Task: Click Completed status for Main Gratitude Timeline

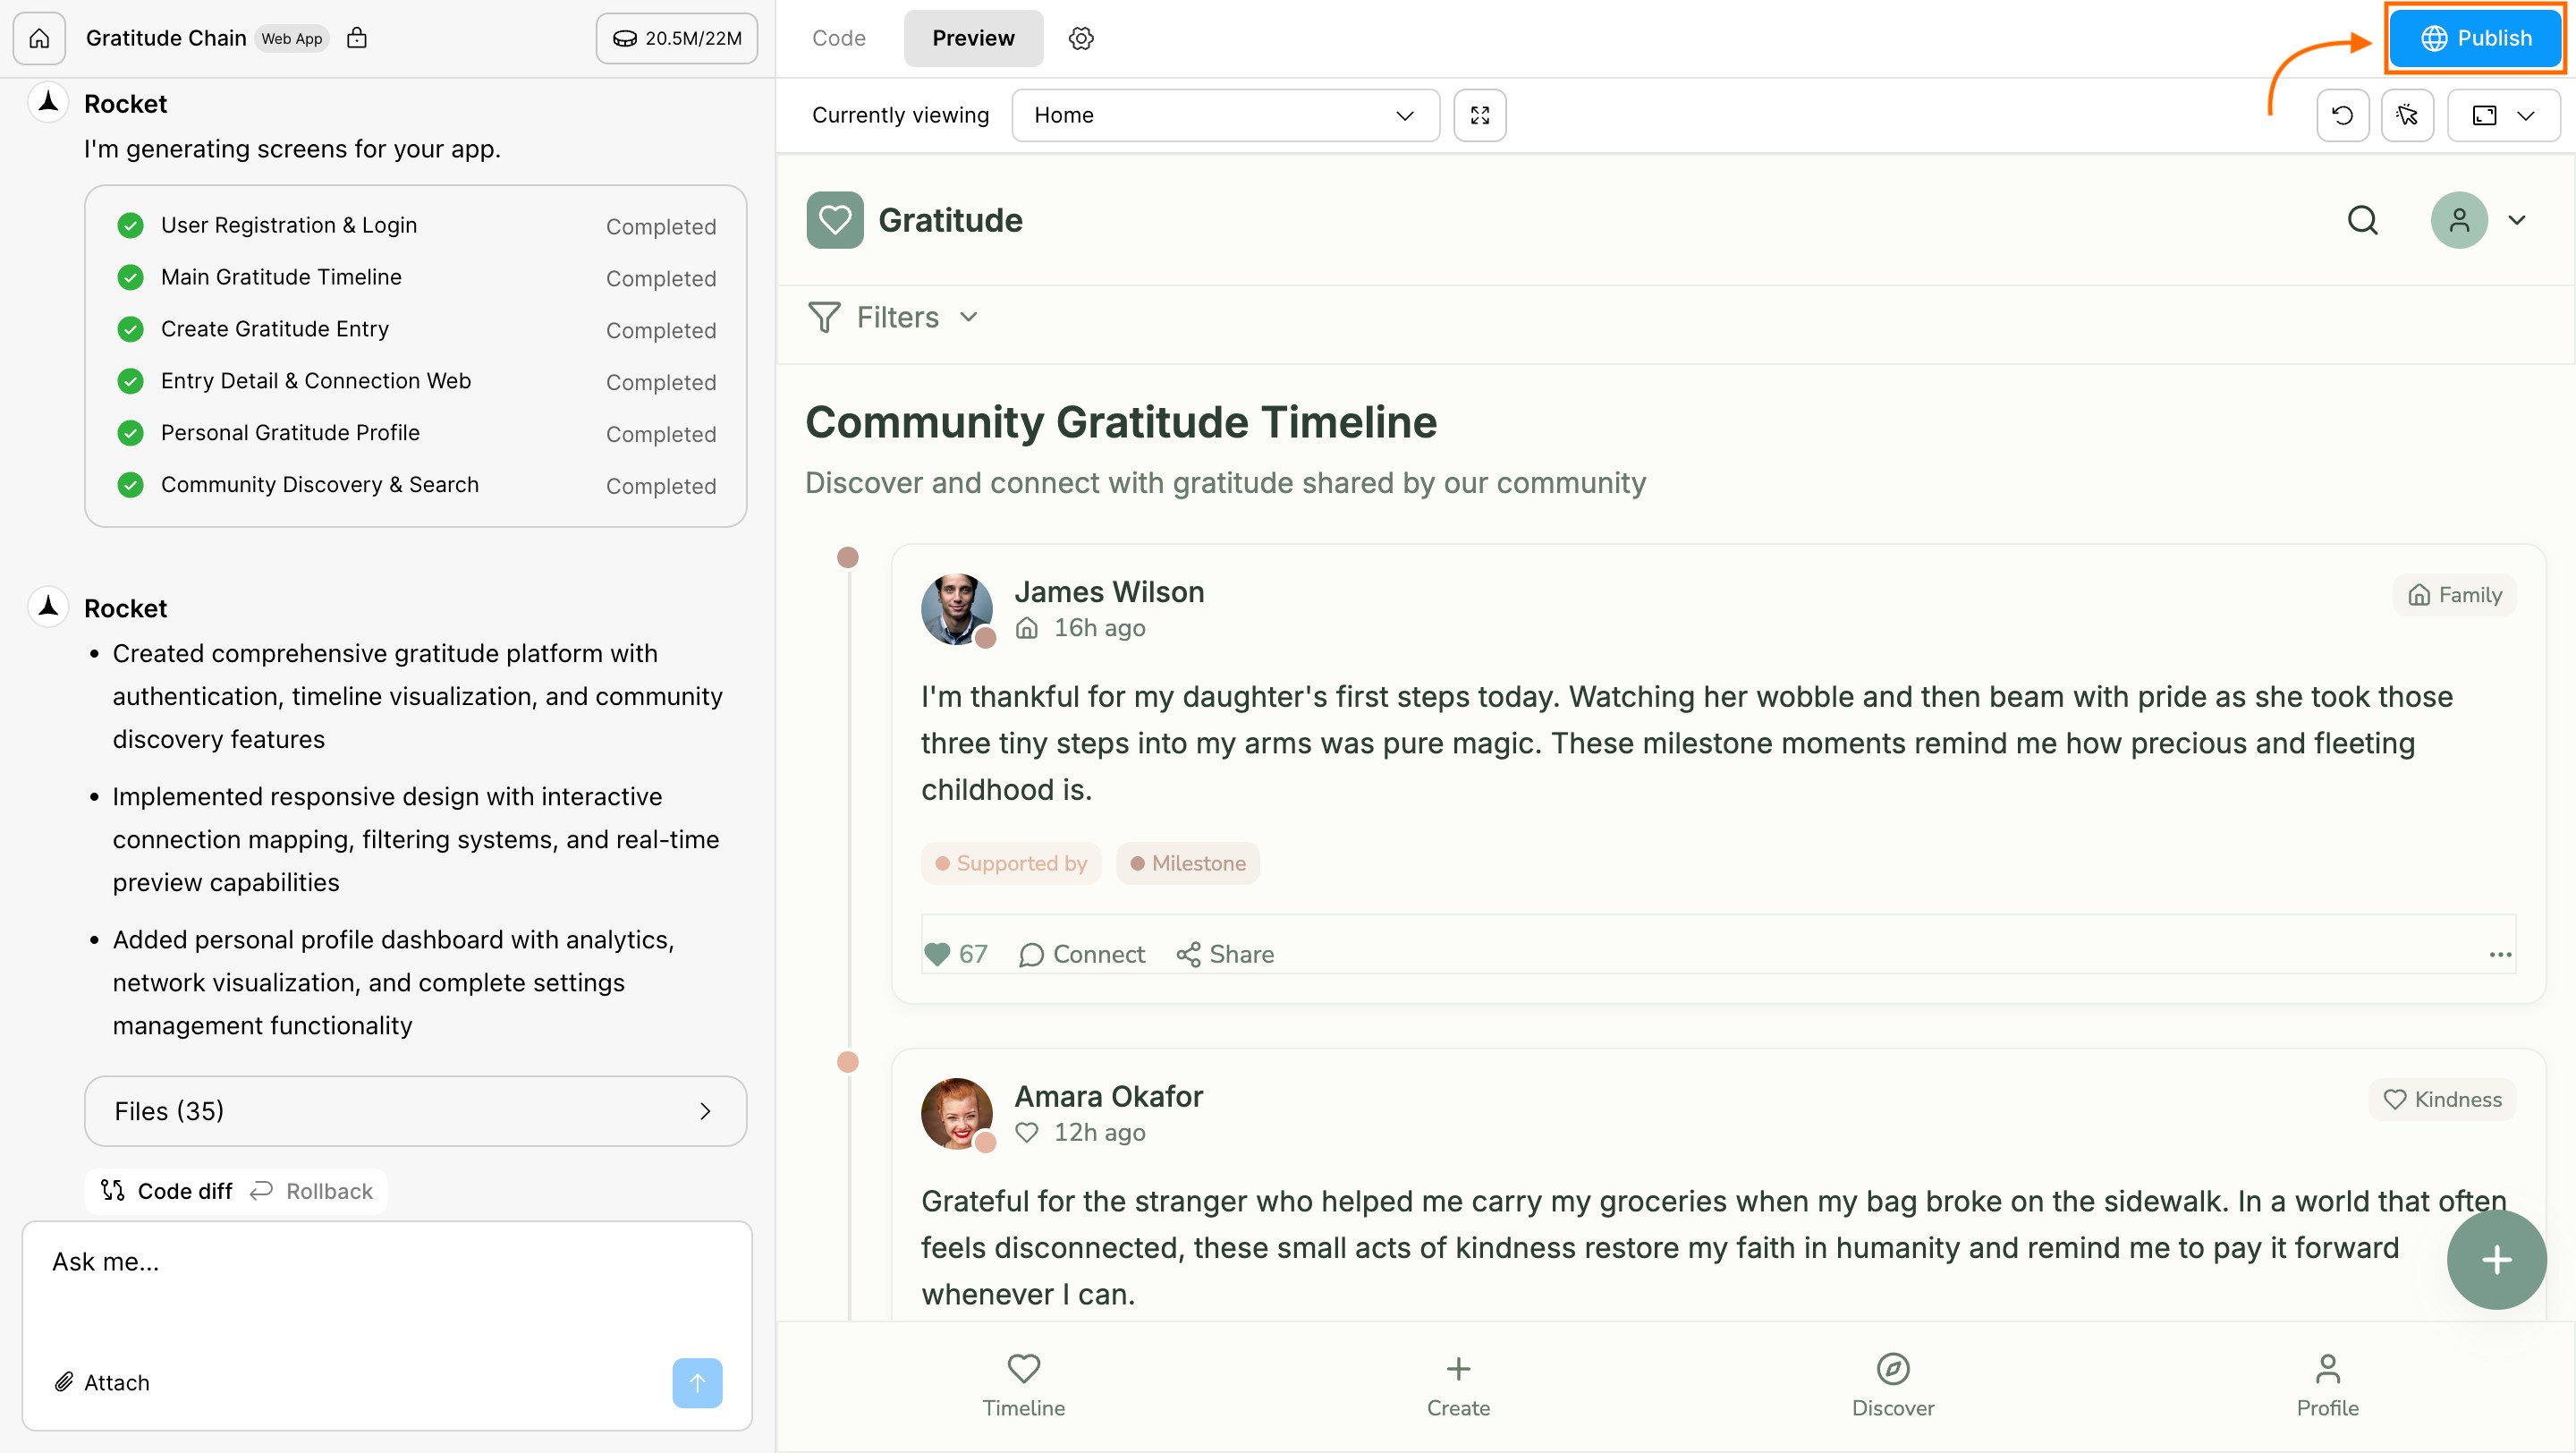Action: click(x=661, y=279)
